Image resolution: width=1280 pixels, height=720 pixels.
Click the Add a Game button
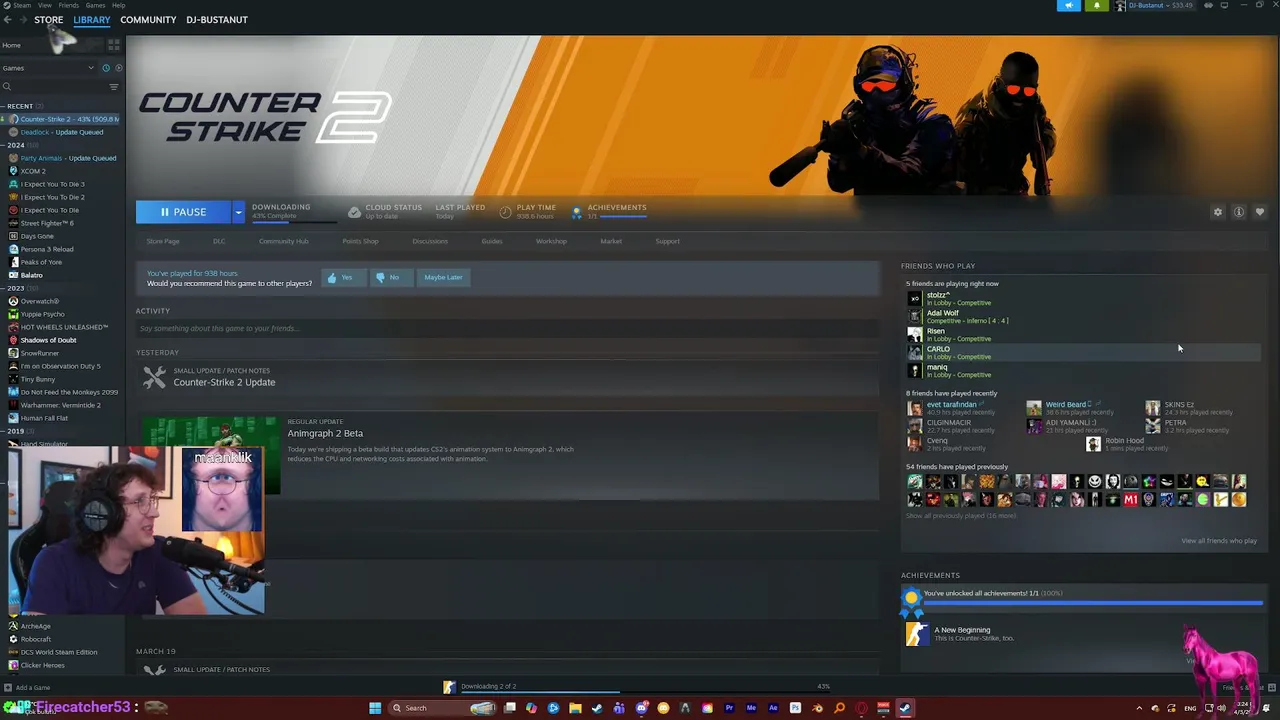click(27, 687)
